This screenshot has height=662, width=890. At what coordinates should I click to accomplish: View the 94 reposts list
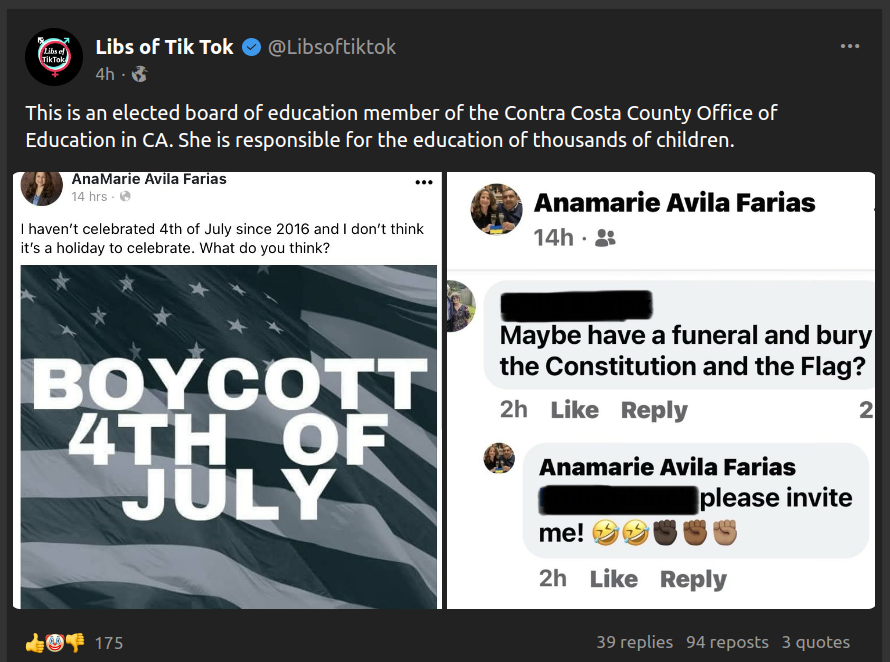pyautogui.click(x=727, y=642)
